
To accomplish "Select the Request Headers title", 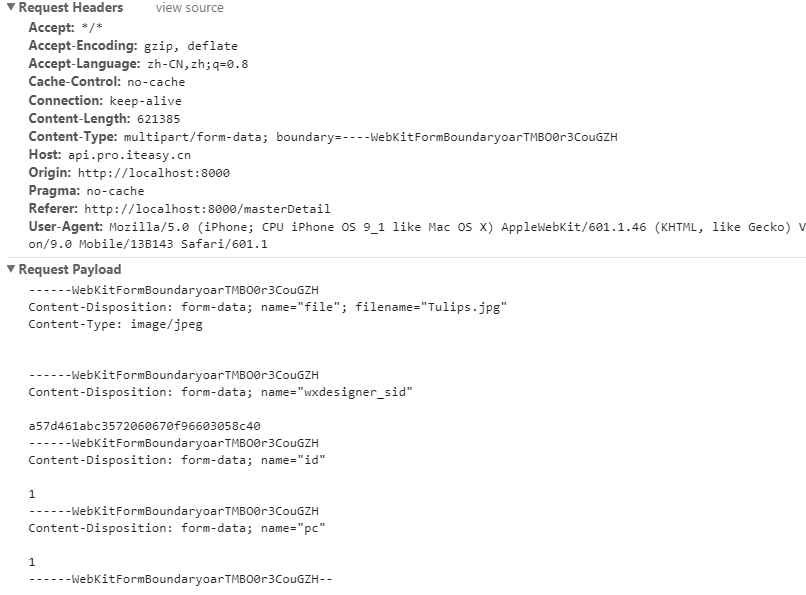I will [71, 8].
